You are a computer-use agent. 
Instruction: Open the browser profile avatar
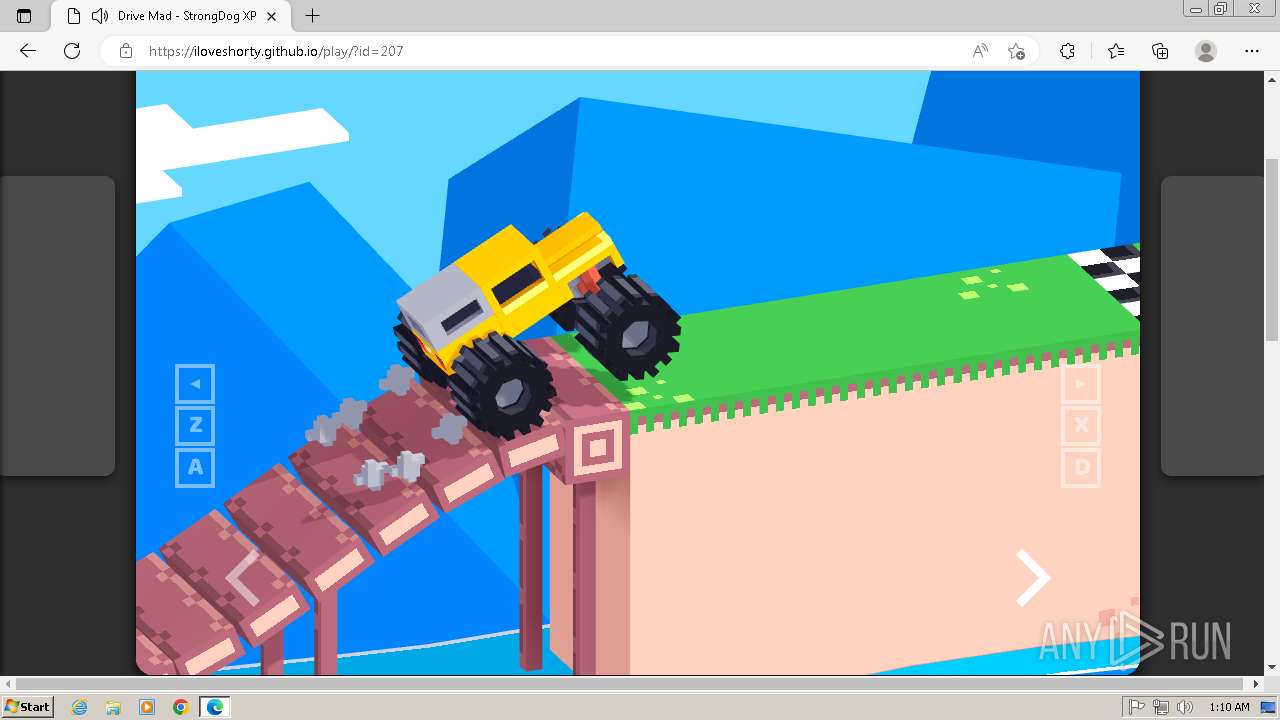pos(1206,51)
